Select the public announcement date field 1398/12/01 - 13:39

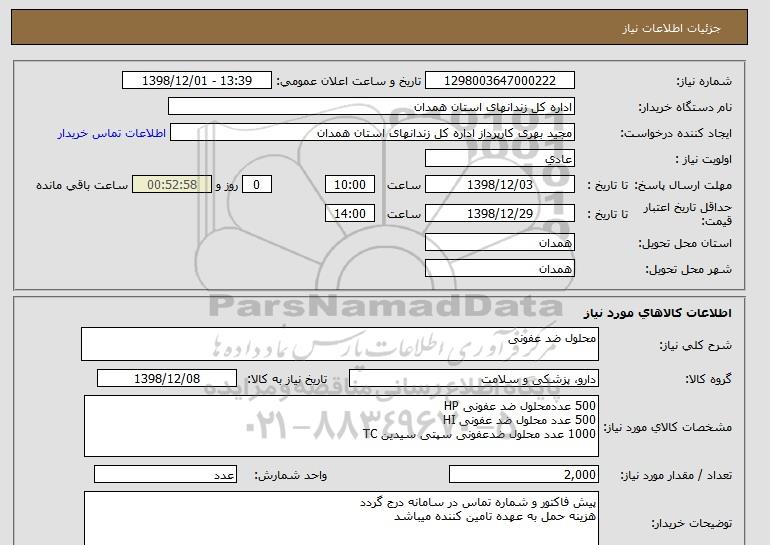pyautogui.click(x=196, y=81)
